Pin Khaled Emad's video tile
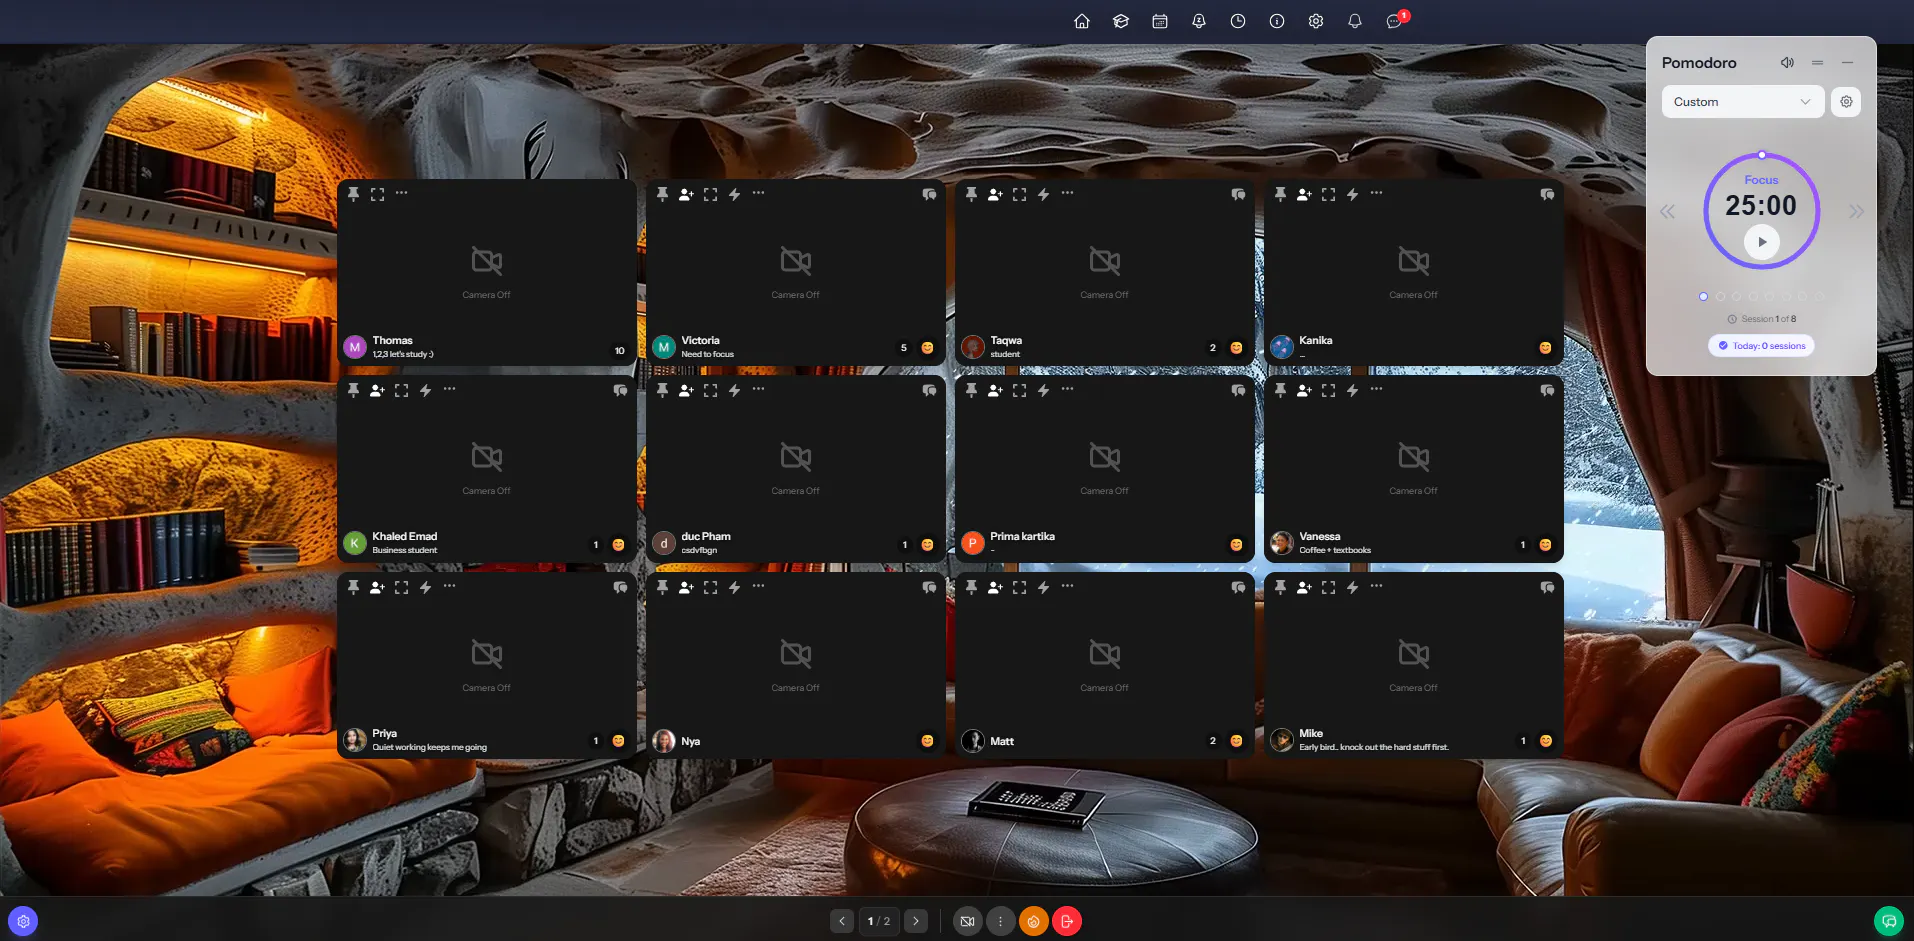The width and height of the screenshot is (1914, 941). pos(353,390)
